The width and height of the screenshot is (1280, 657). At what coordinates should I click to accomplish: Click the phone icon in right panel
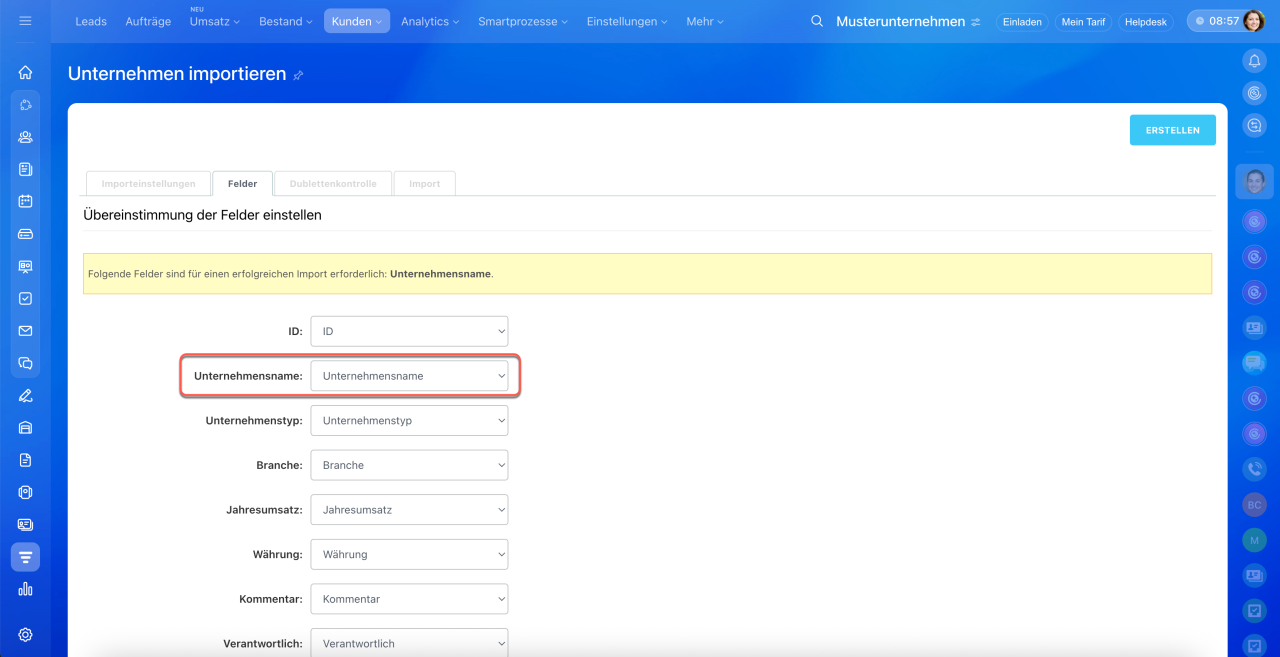1254,468
